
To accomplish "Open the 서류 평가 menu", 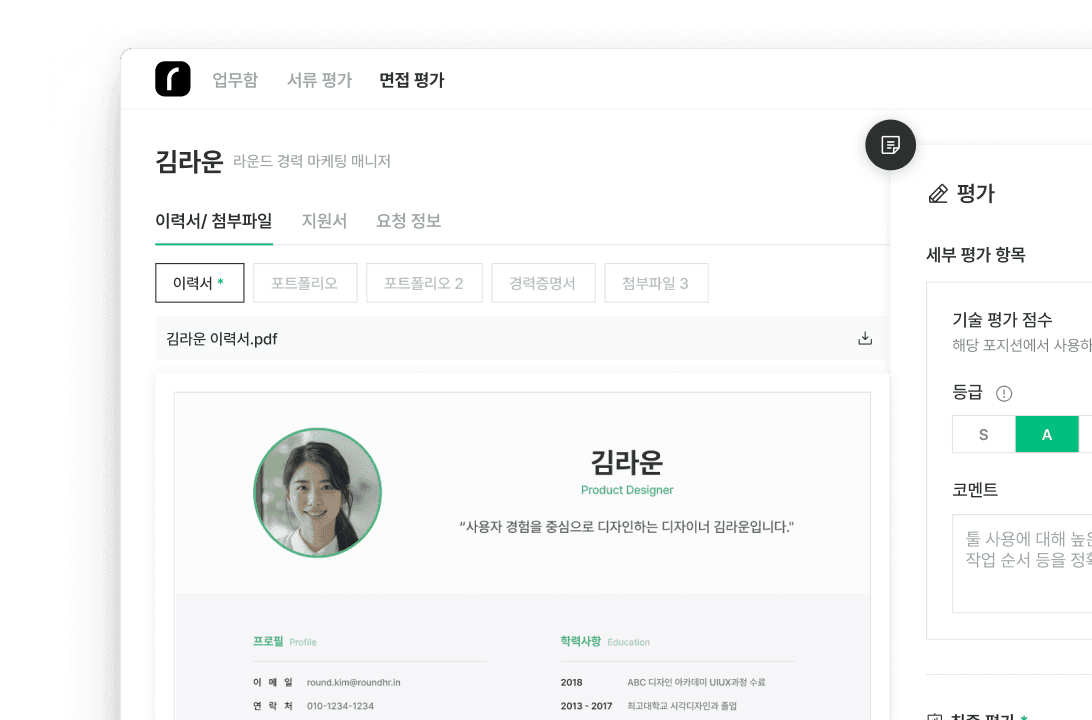I will click(x=319, y=81).
